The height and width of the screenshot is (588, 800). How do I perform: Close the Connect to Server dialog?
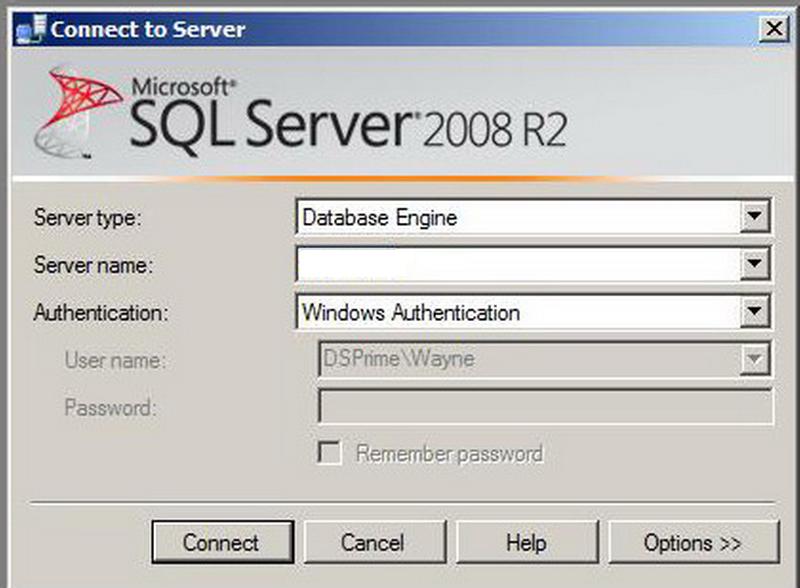(773, 29)
